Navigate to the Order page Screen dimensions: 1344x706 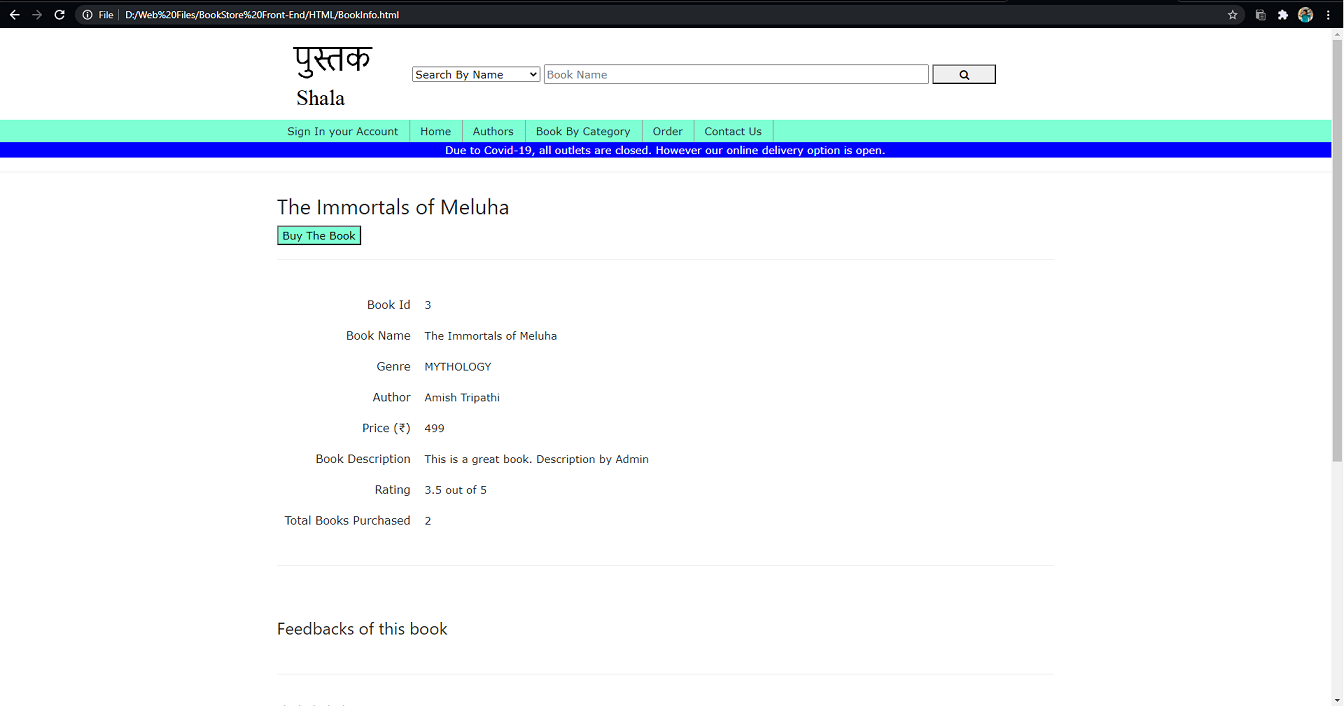tap(667, 130)
